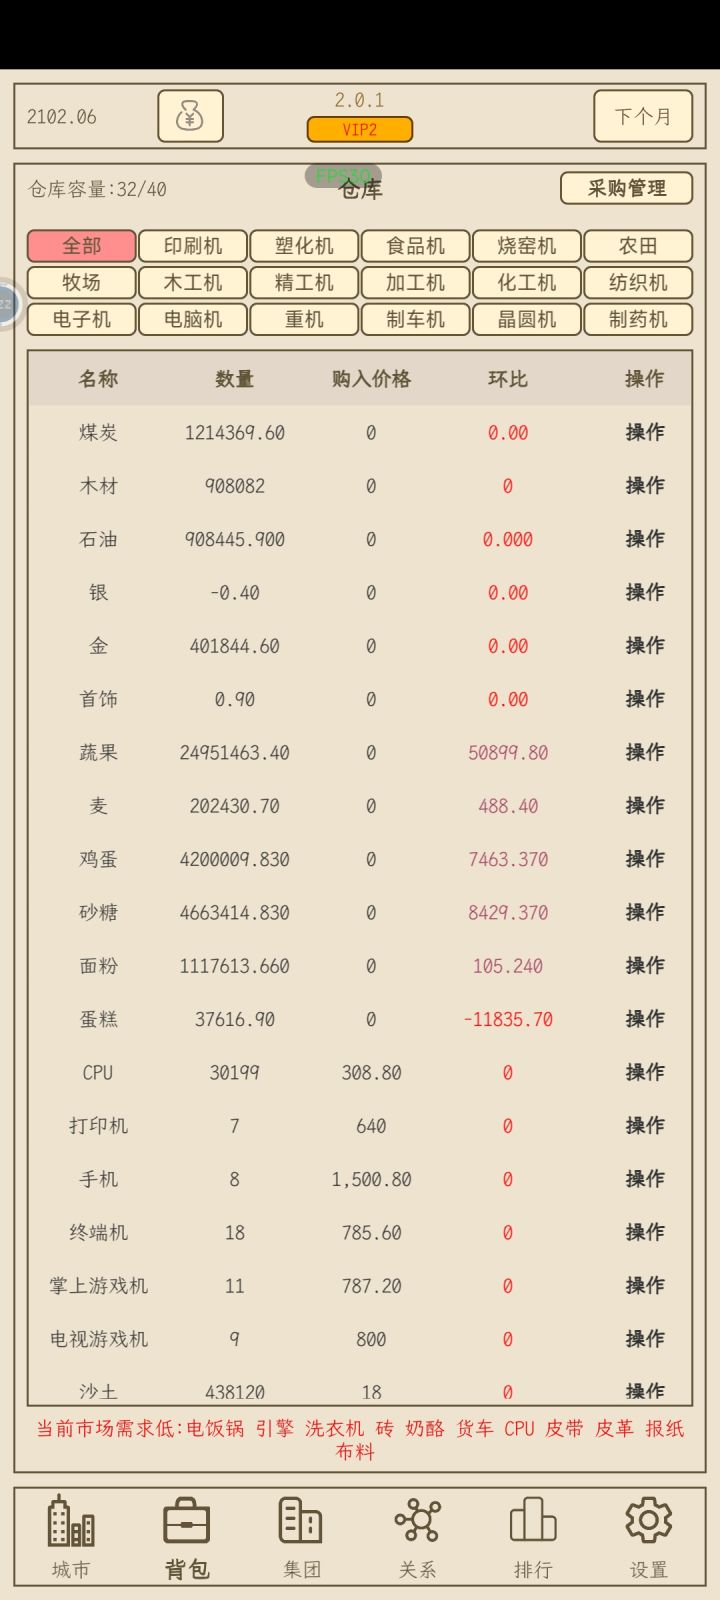
Task: Open the 集团 group building icon
Action: (301, 1521)
